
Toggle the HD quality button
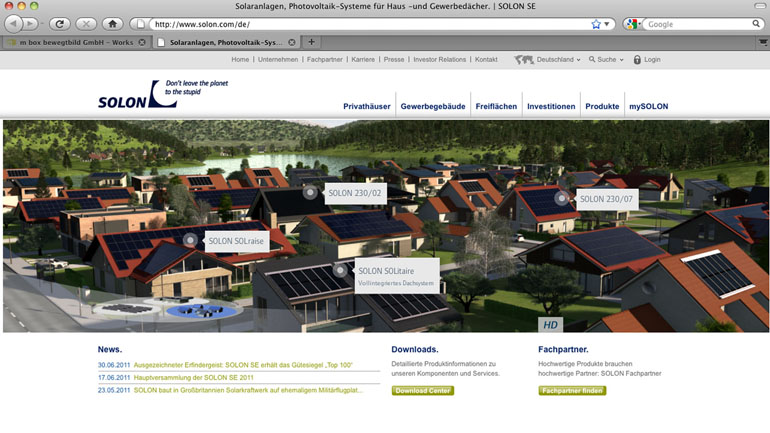click(550, 325)
